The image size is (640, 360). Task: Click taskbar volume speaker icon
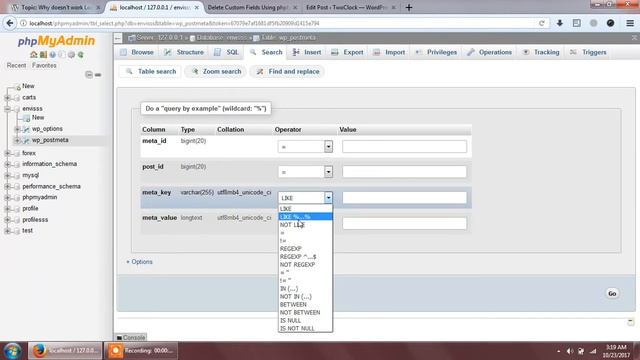point(570,351)
